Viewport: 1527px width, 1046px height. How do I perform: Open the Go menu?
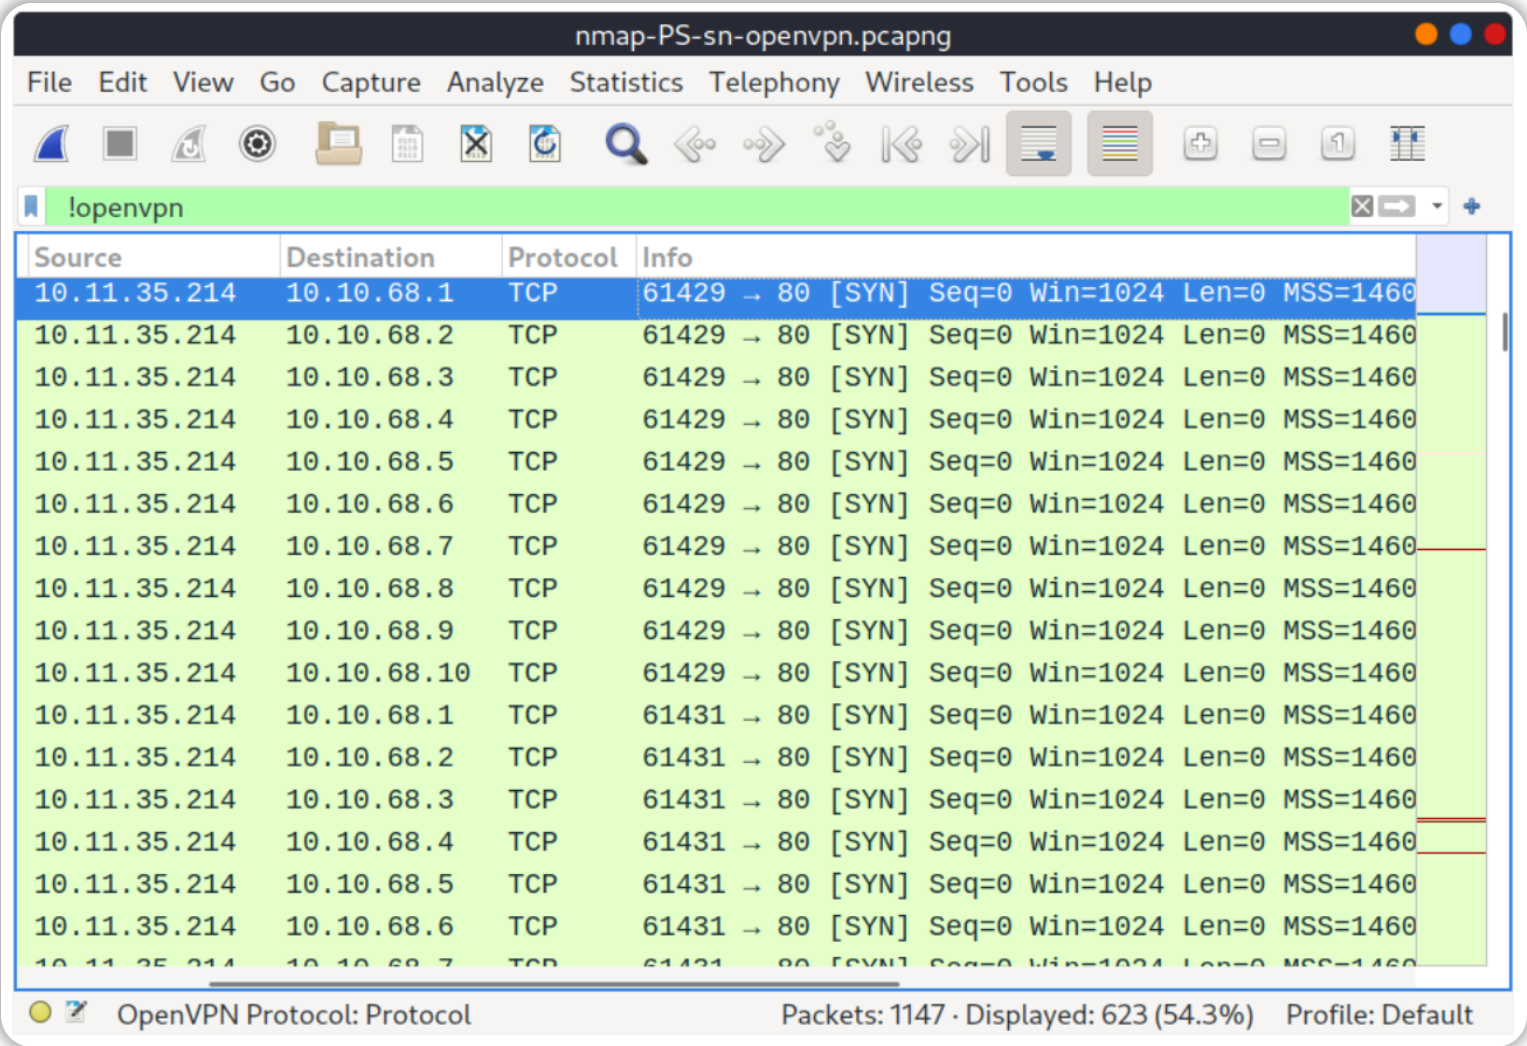click(x=277, y=82)
